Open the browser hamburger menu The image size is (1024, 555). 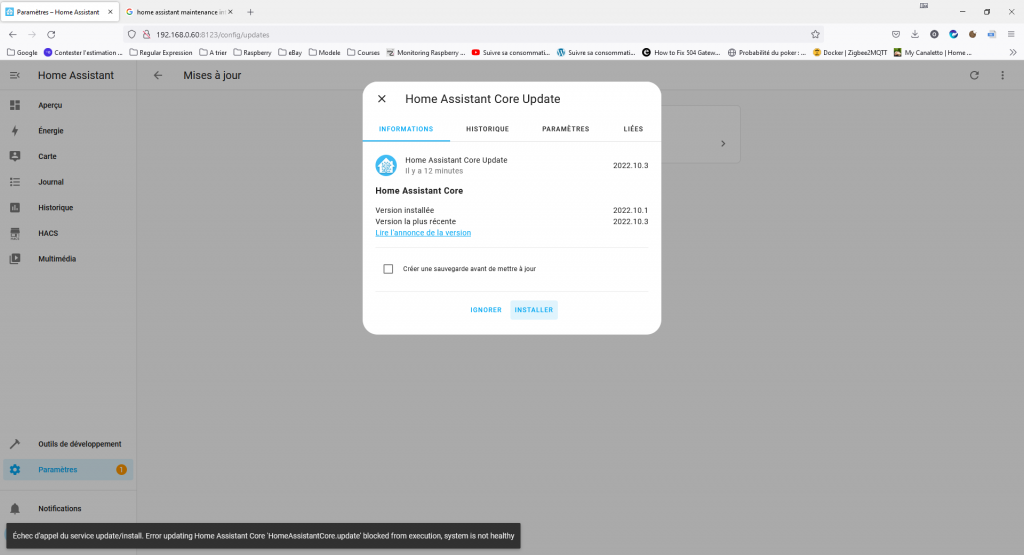click(x=1011, y=35)
